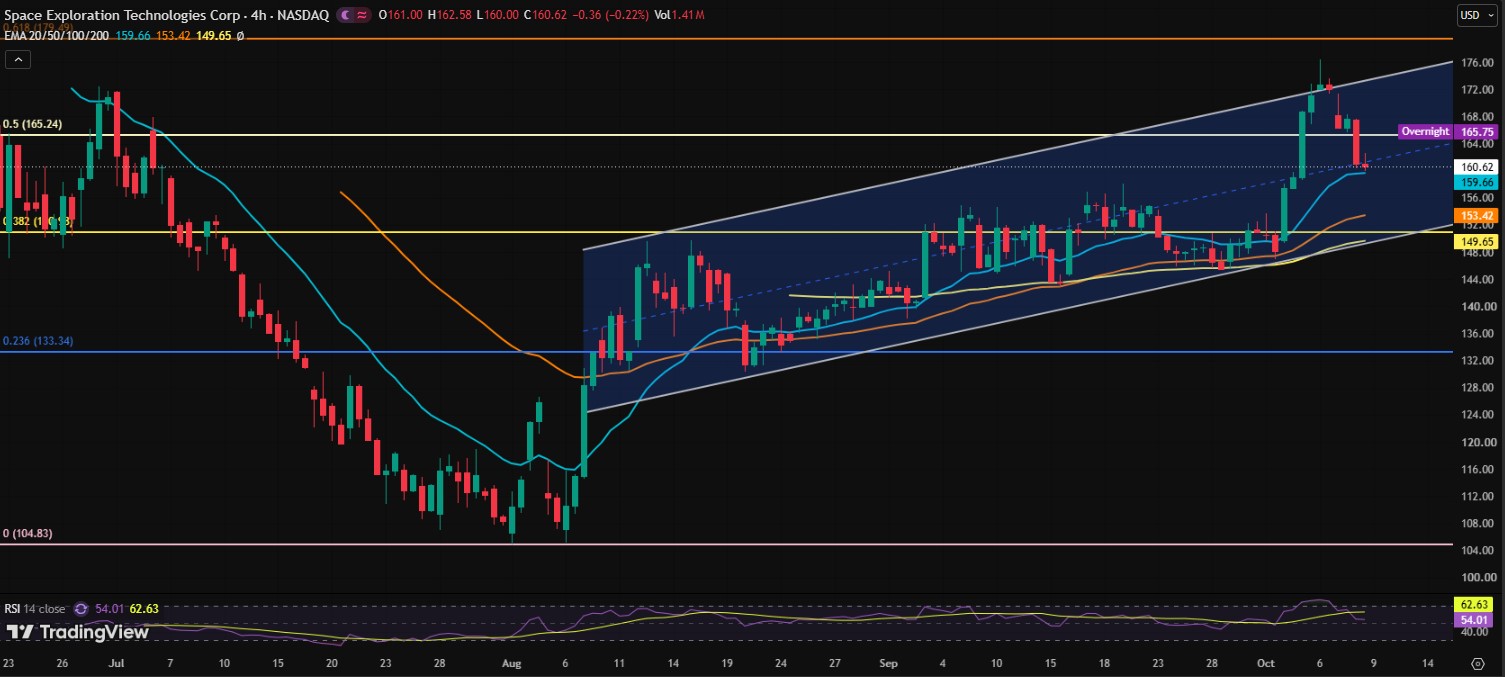Click the Oct label on the time axis

tap(1265, 663)
